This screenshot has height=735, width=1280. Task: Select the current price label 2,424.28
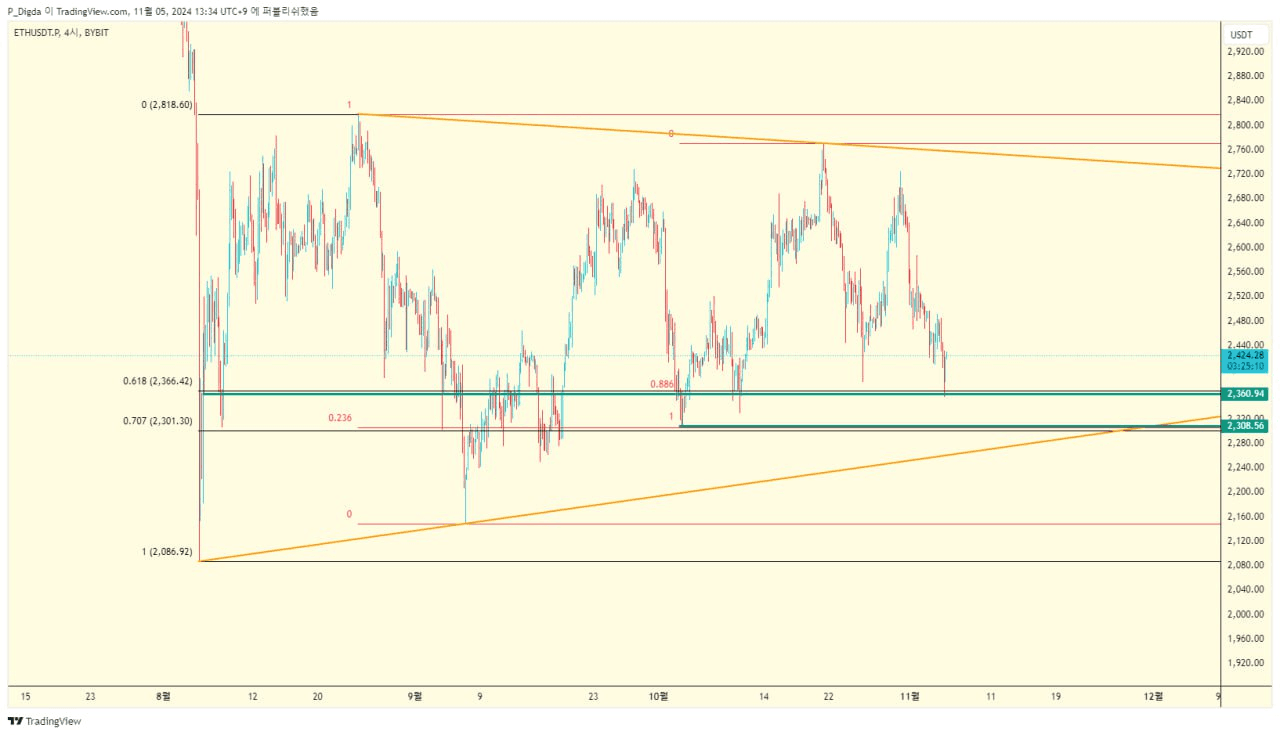coord(1246,355)
